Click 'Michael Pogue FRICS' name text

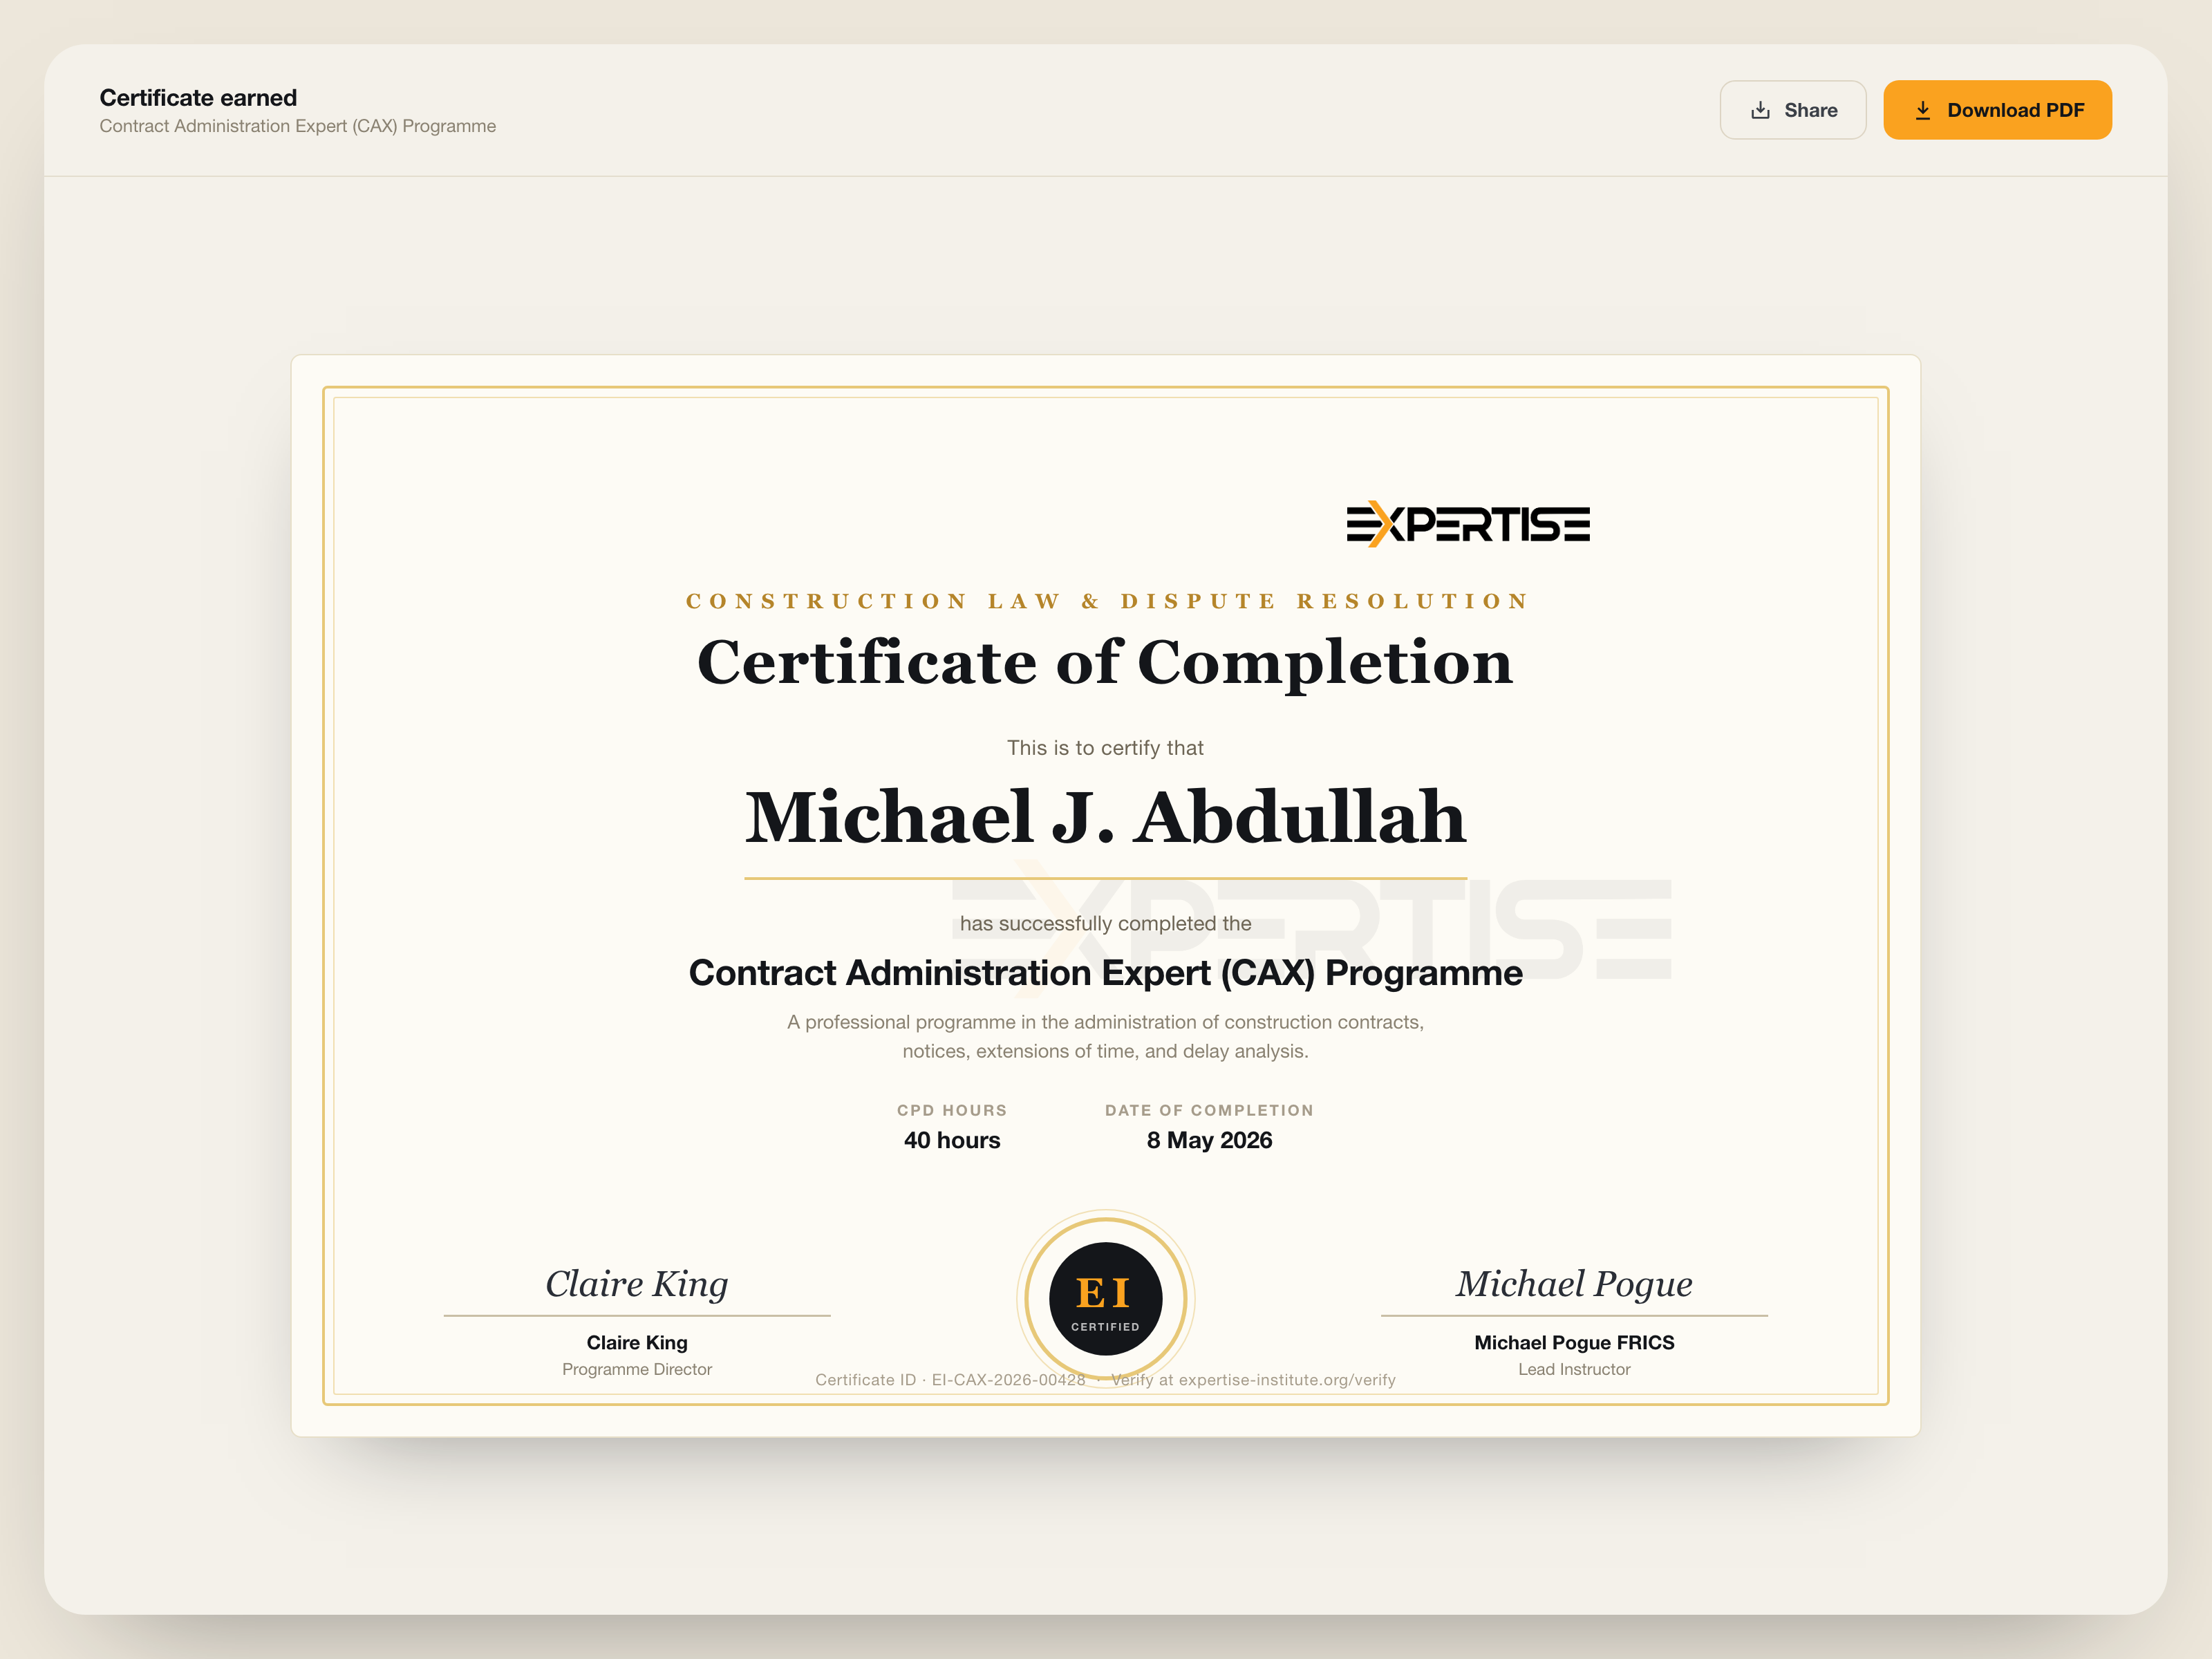pos(1574,1342)
